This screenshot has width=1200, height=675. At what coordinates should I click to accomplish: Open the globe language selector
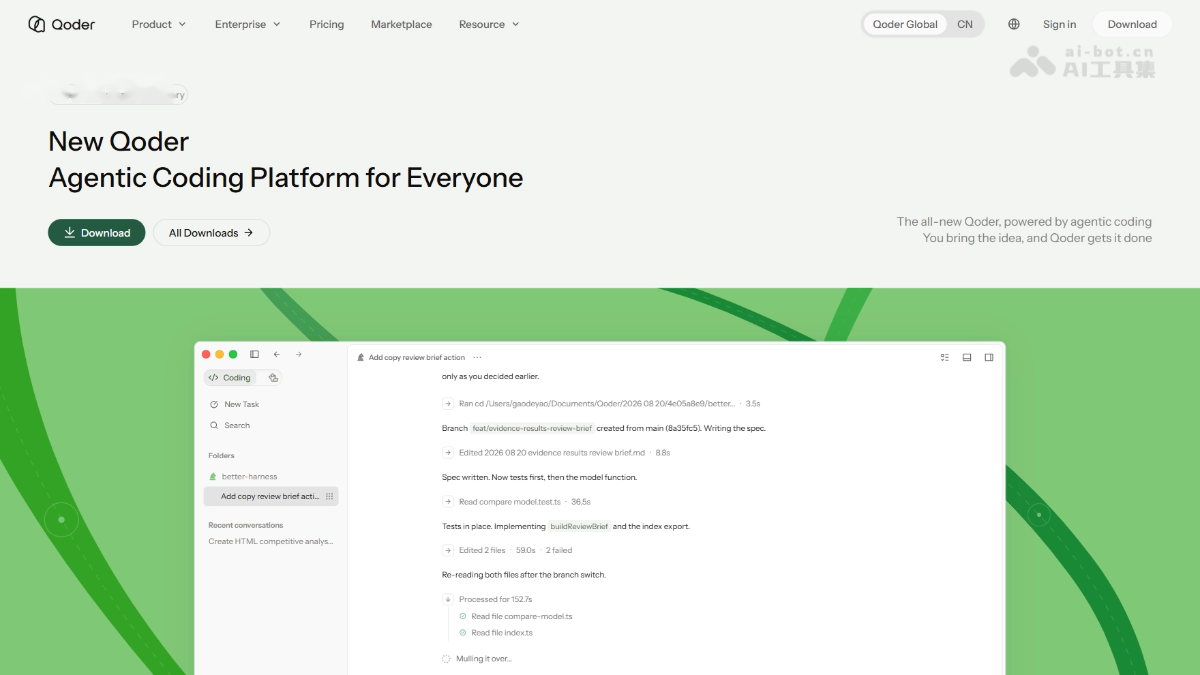click(1014, 24)
